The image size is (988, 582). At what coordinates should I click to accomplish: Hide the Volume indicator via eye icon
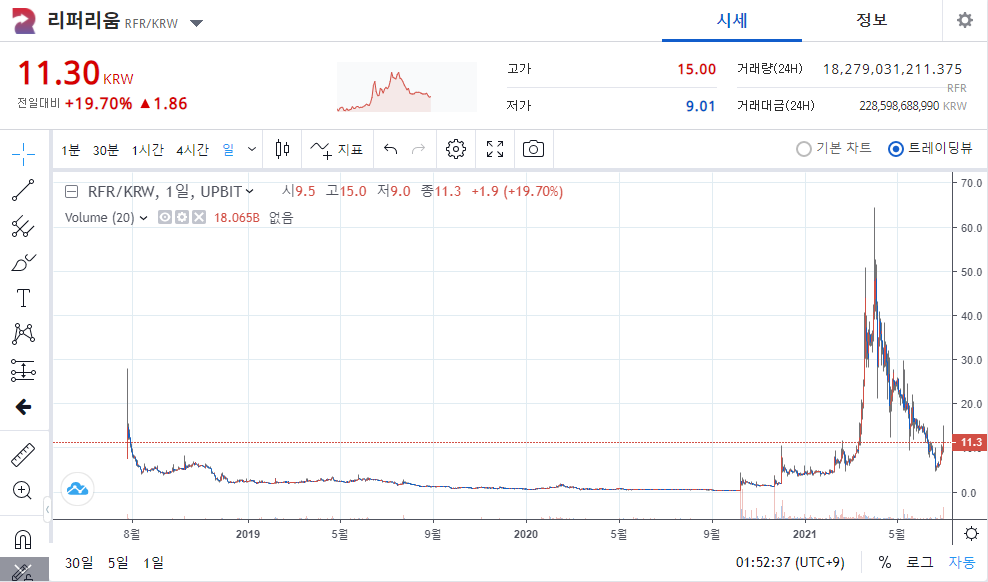click(164, 217)
